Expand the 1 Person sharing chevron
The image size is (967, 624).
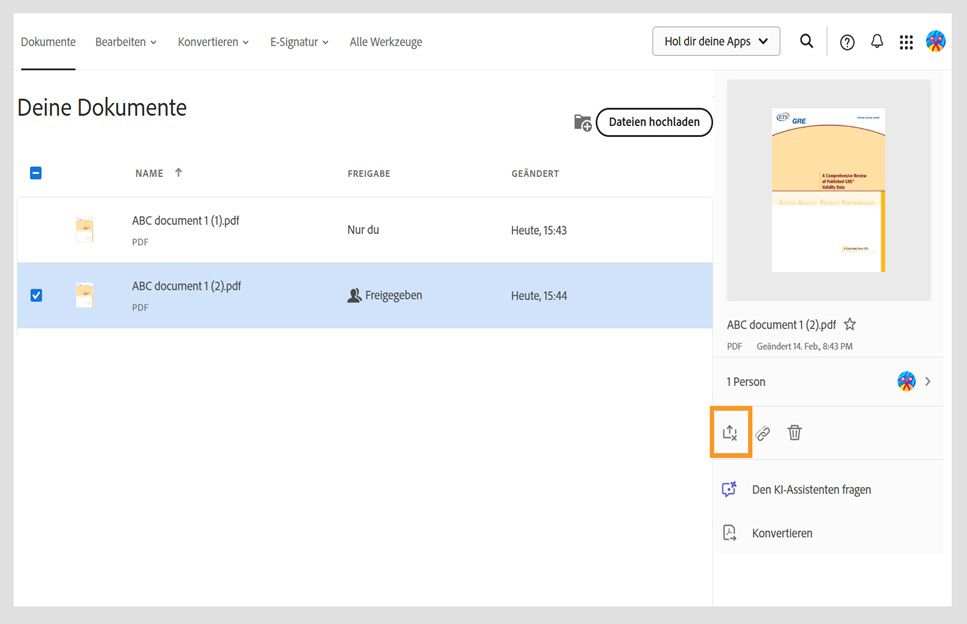[x=928, y=381]
